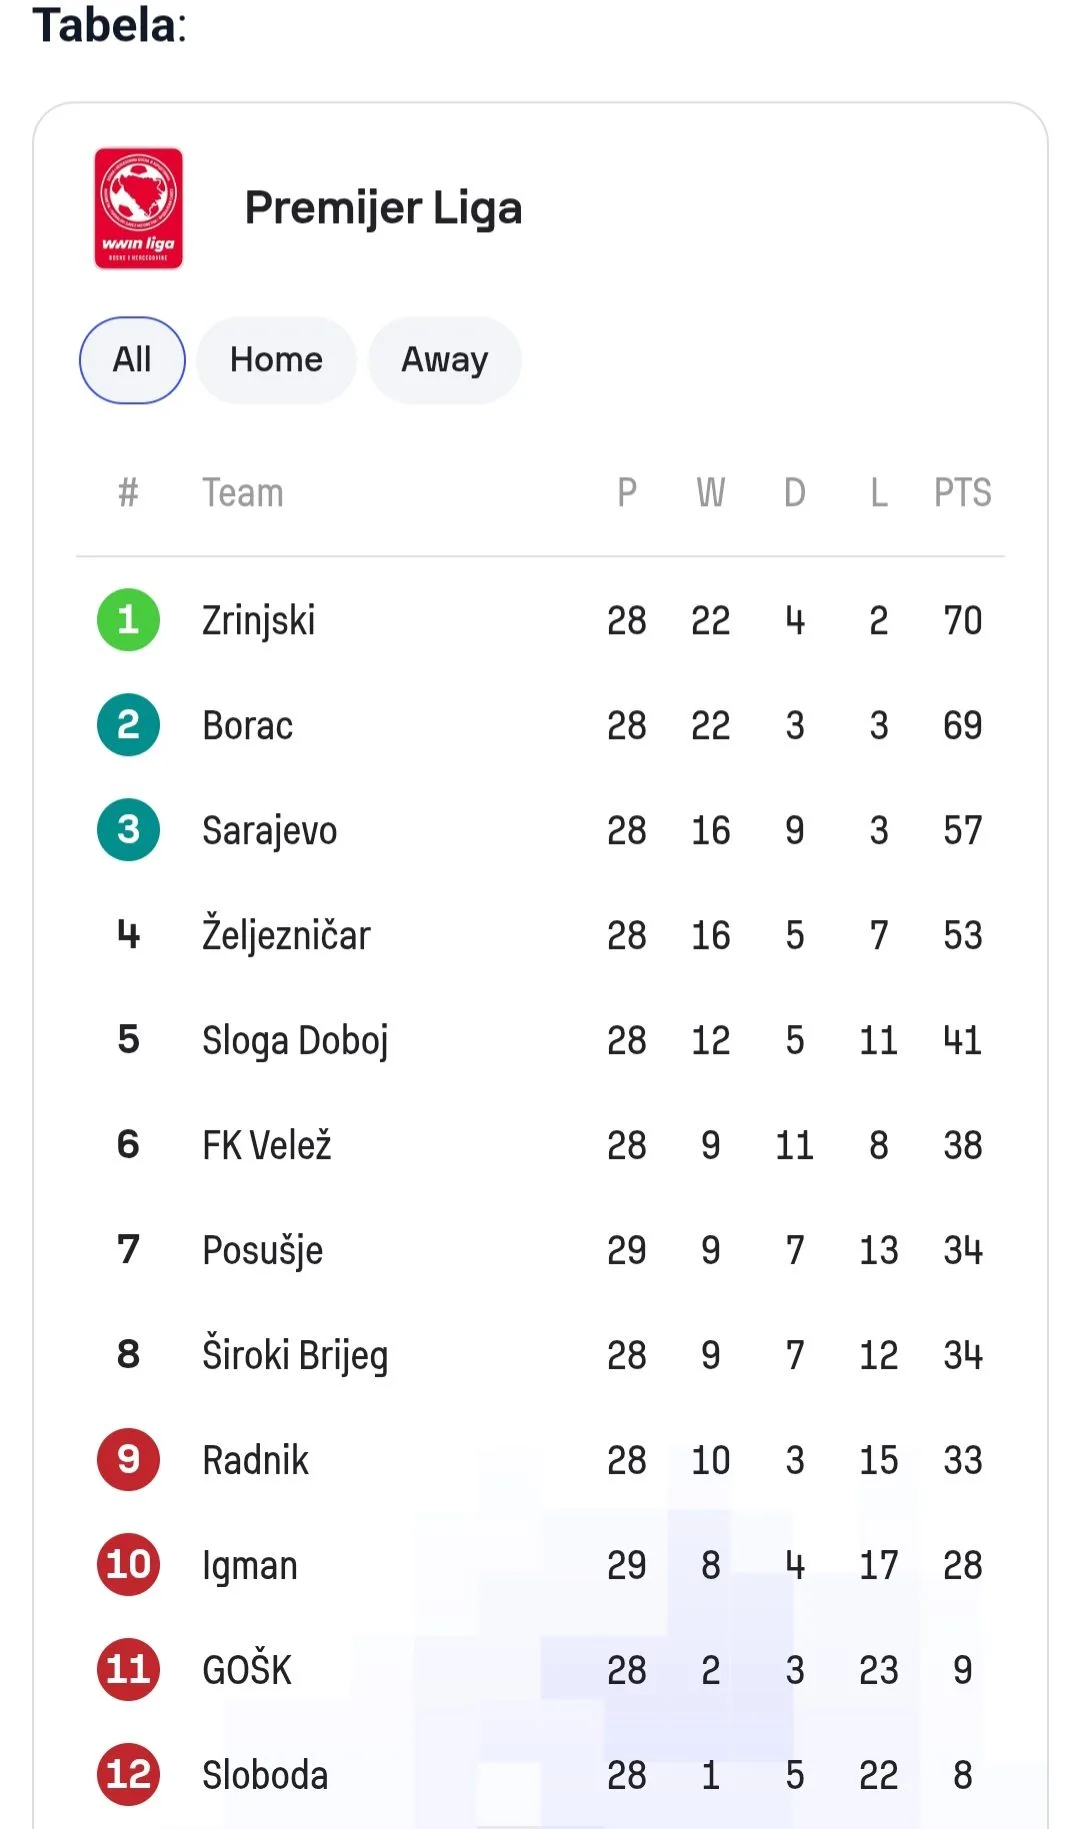This screenshot has width=1080, height=1829.
Task: Click the Premijer Liga title
Action: [383, 208]
